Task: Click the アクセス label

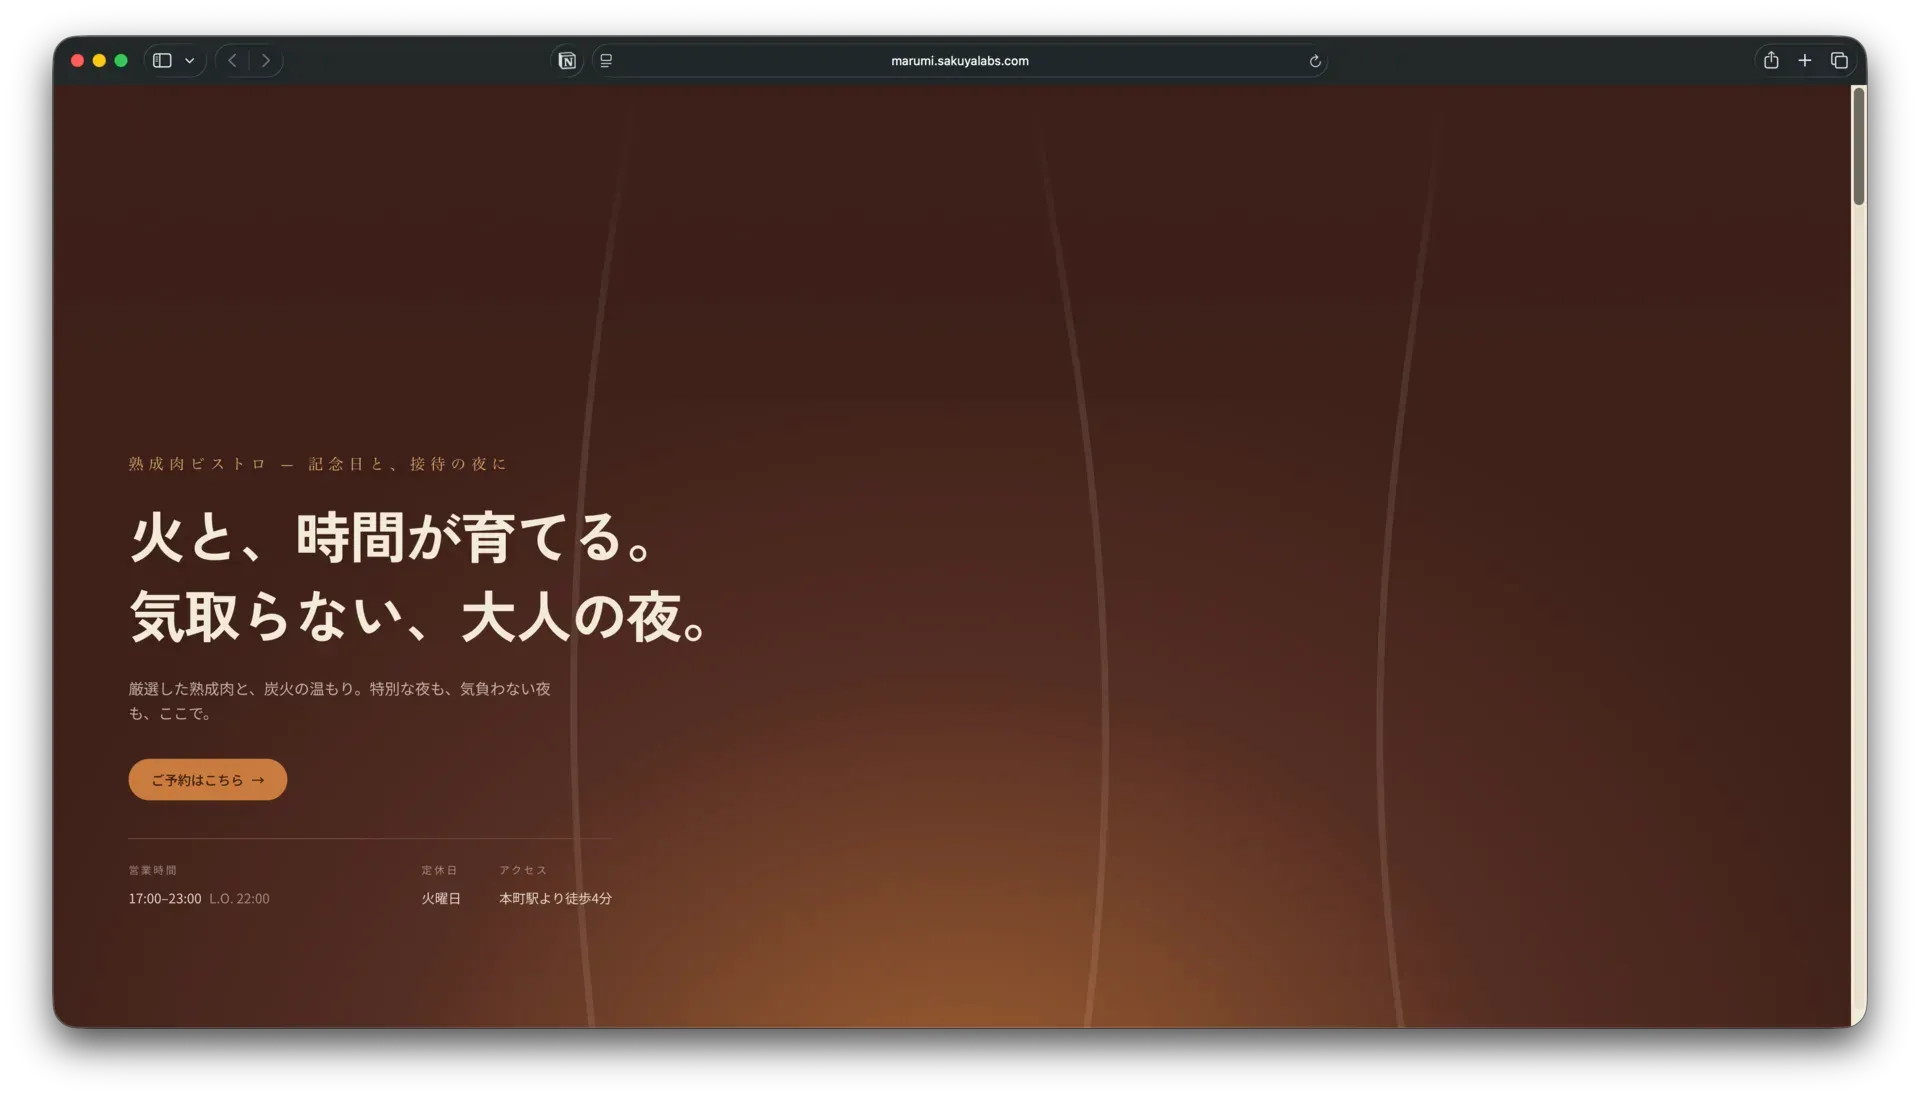Action: pyautogui.click(x=523, y=870)
